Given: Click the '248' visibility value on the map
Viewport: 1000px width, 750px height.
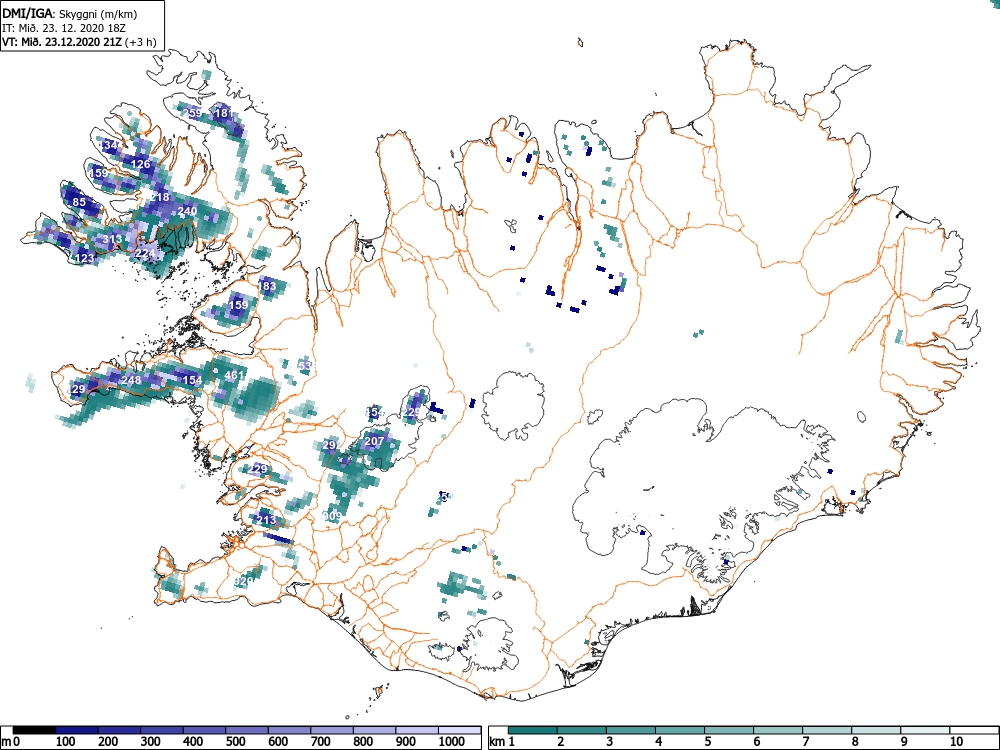Looking at the screenshot, I should click(x=131, y=380).
